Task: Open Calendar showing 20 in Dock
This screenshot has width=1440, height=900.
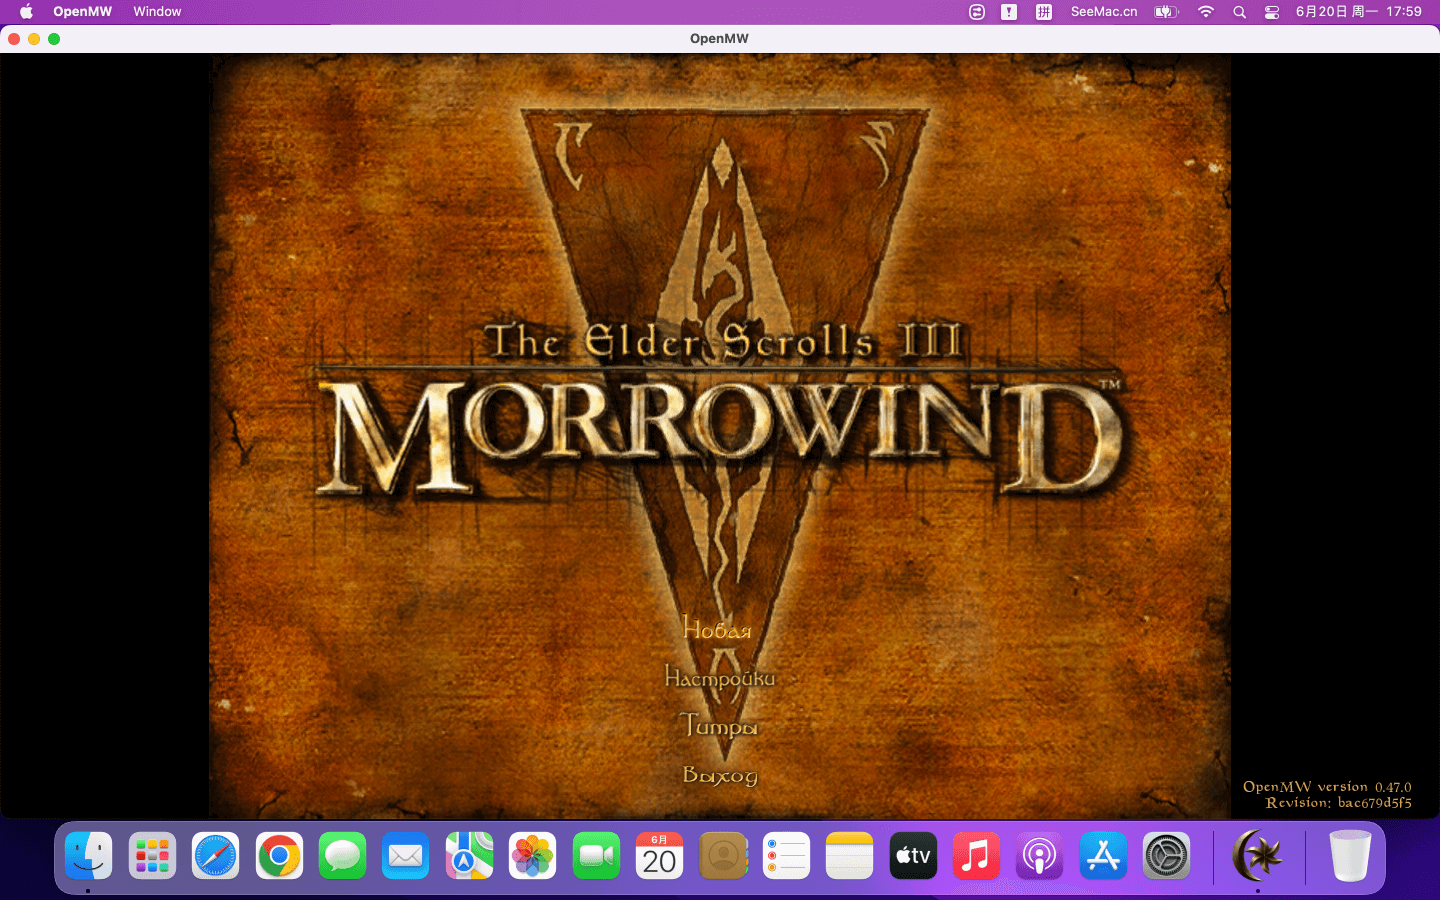Action: [660, 856]
